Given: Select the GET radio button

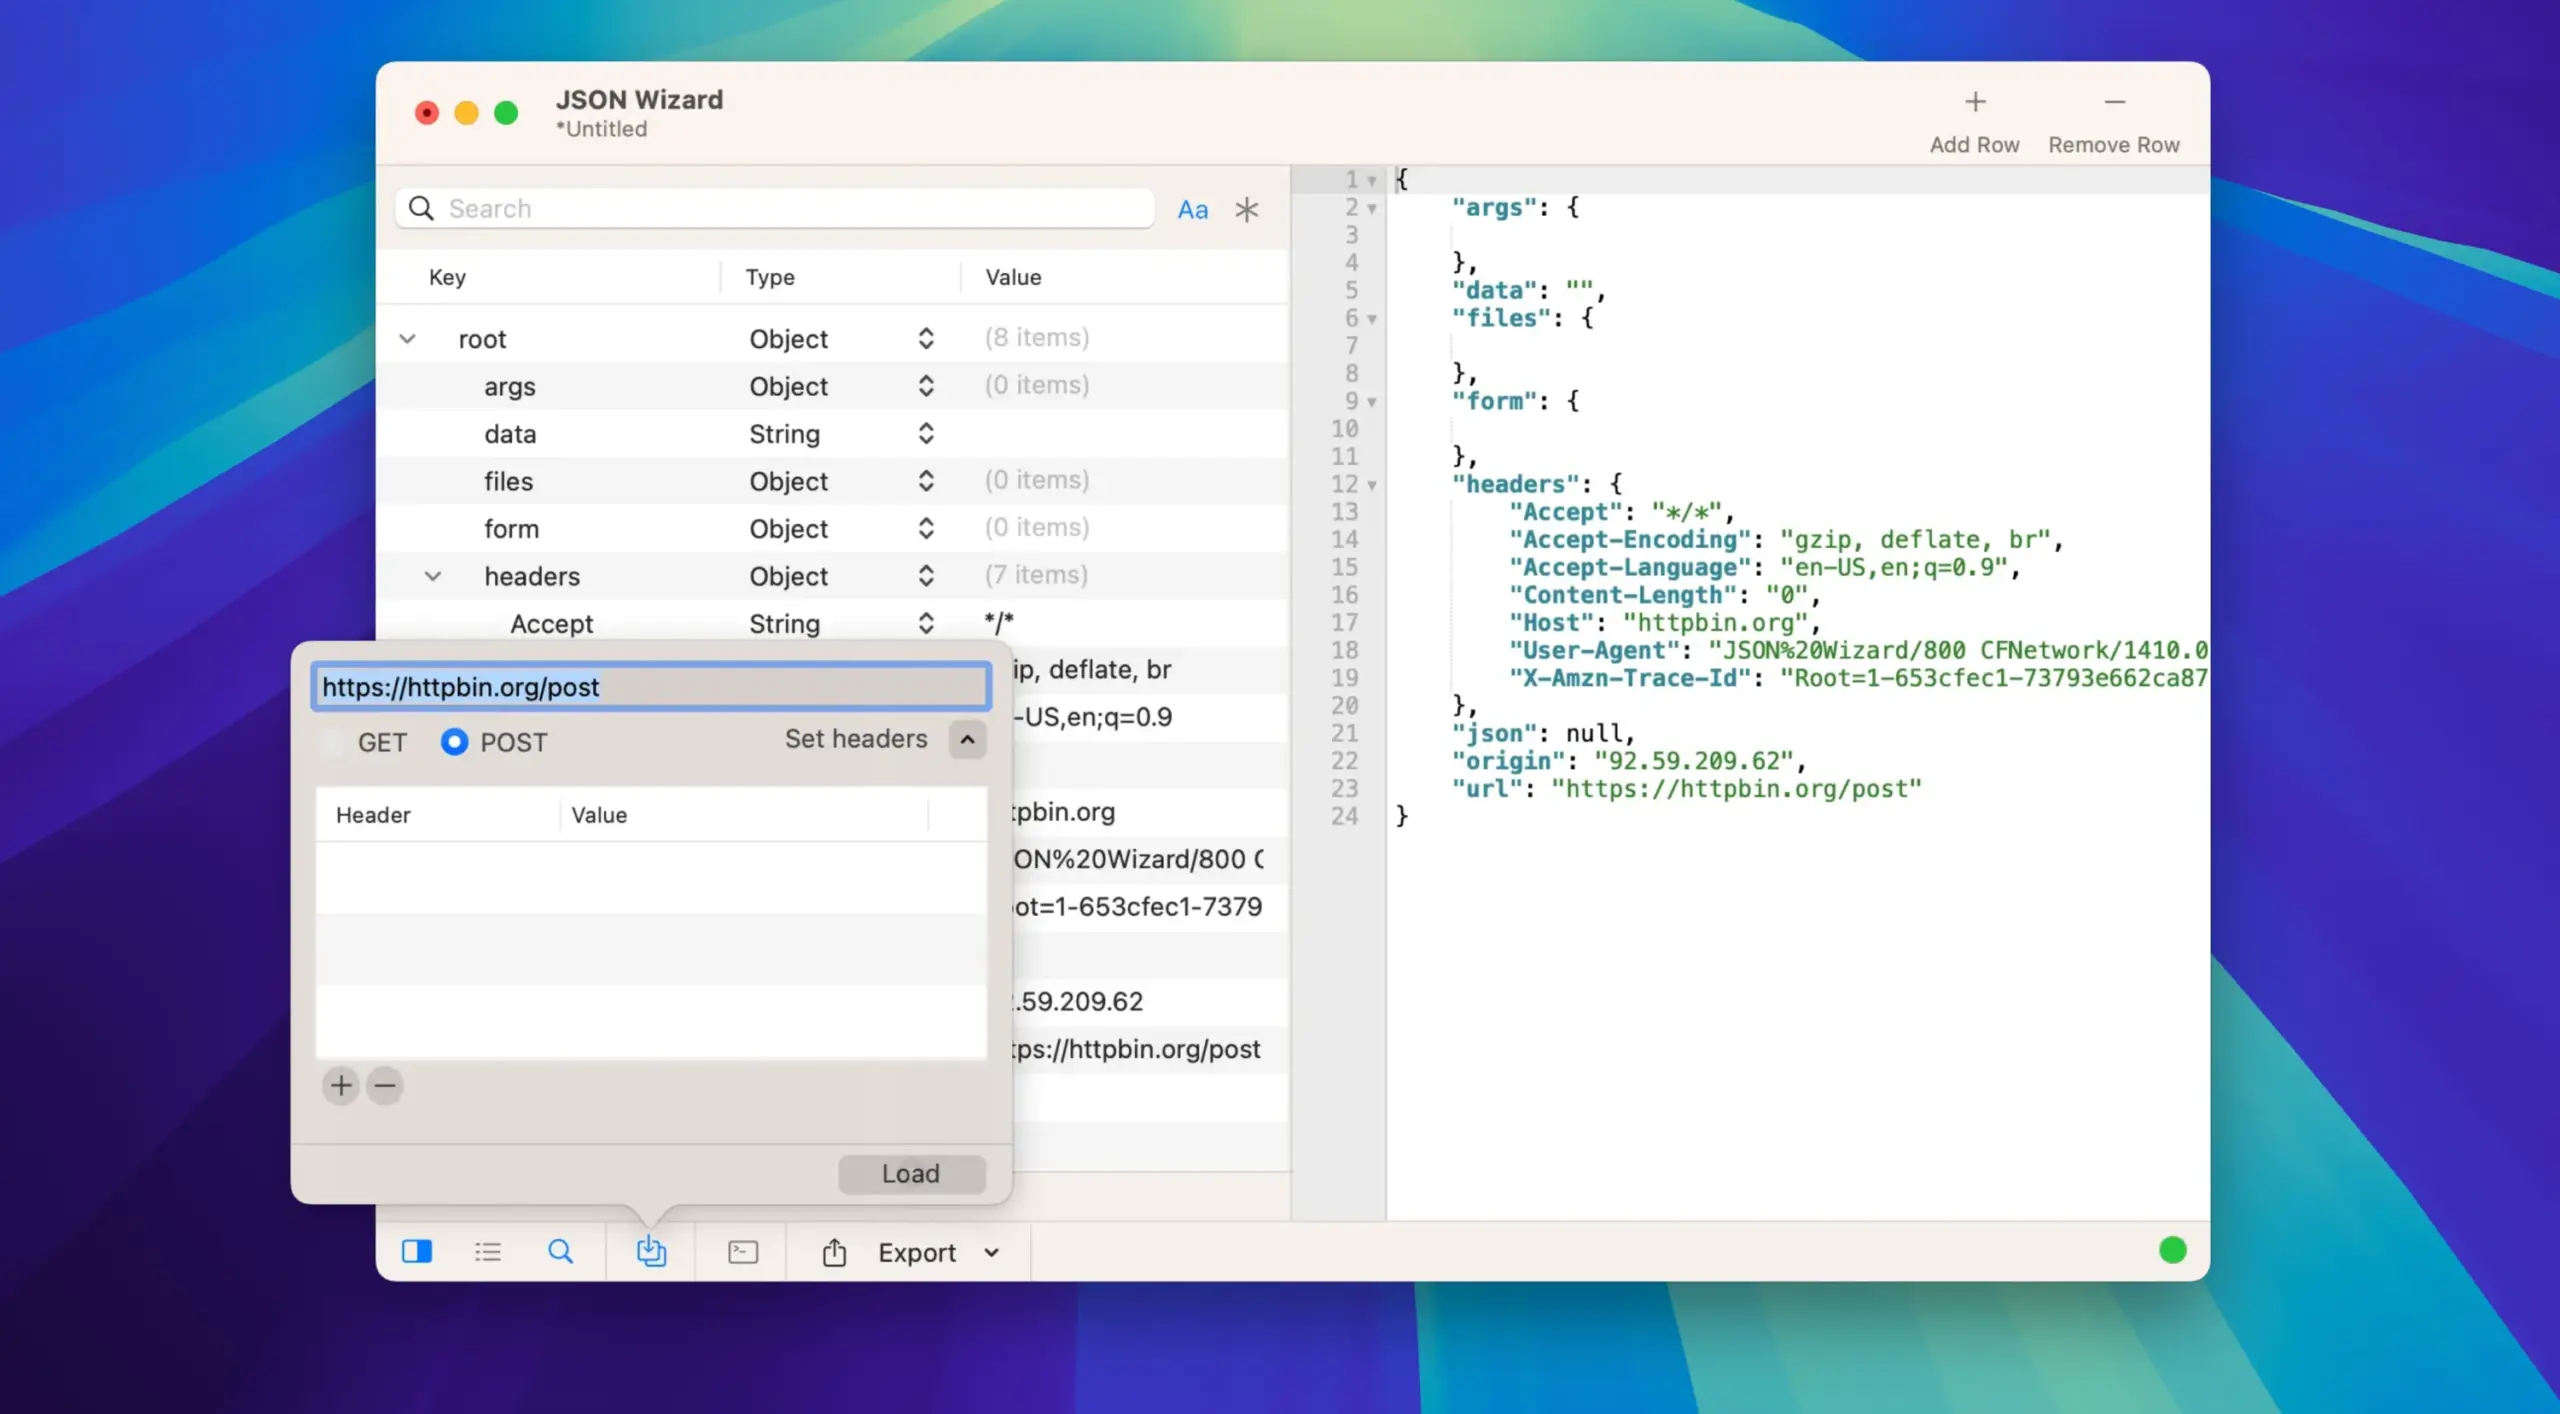Looking at the screenshot, I should pyautogui.click(x=333, y=742).
